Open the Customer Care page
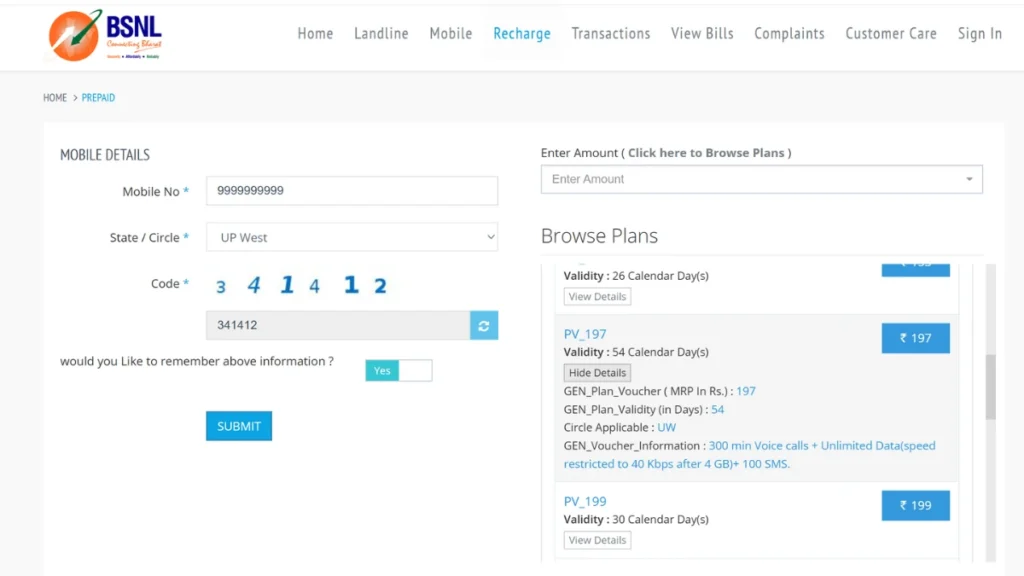The width and height of the screenshot is (1024, 576). point(890,34)
